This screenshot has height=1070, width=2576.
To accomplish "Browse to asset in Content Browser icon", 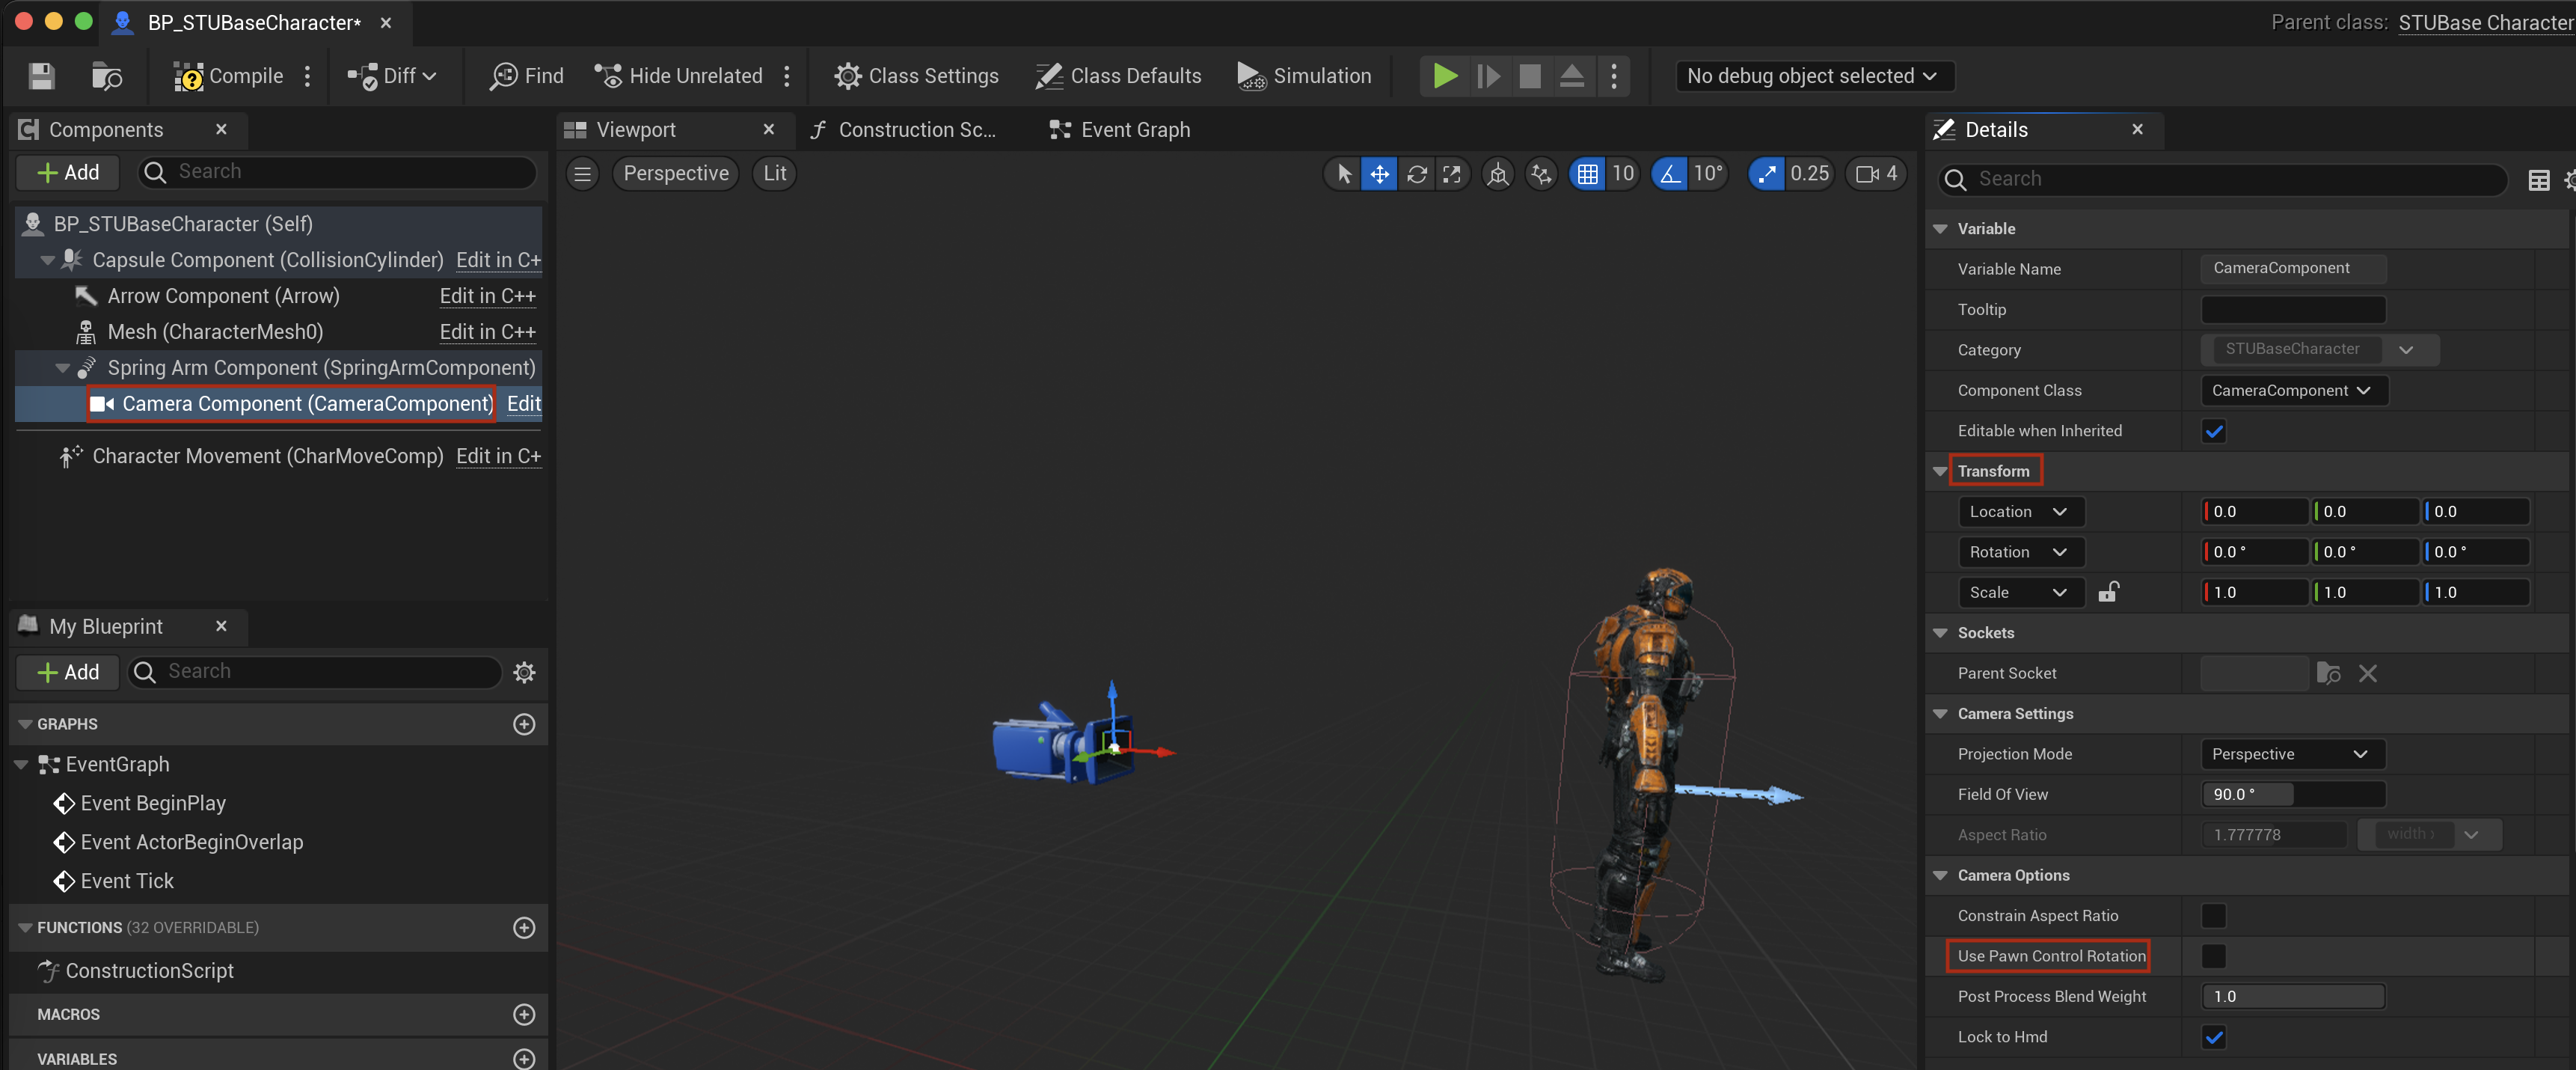I will 106,76.
